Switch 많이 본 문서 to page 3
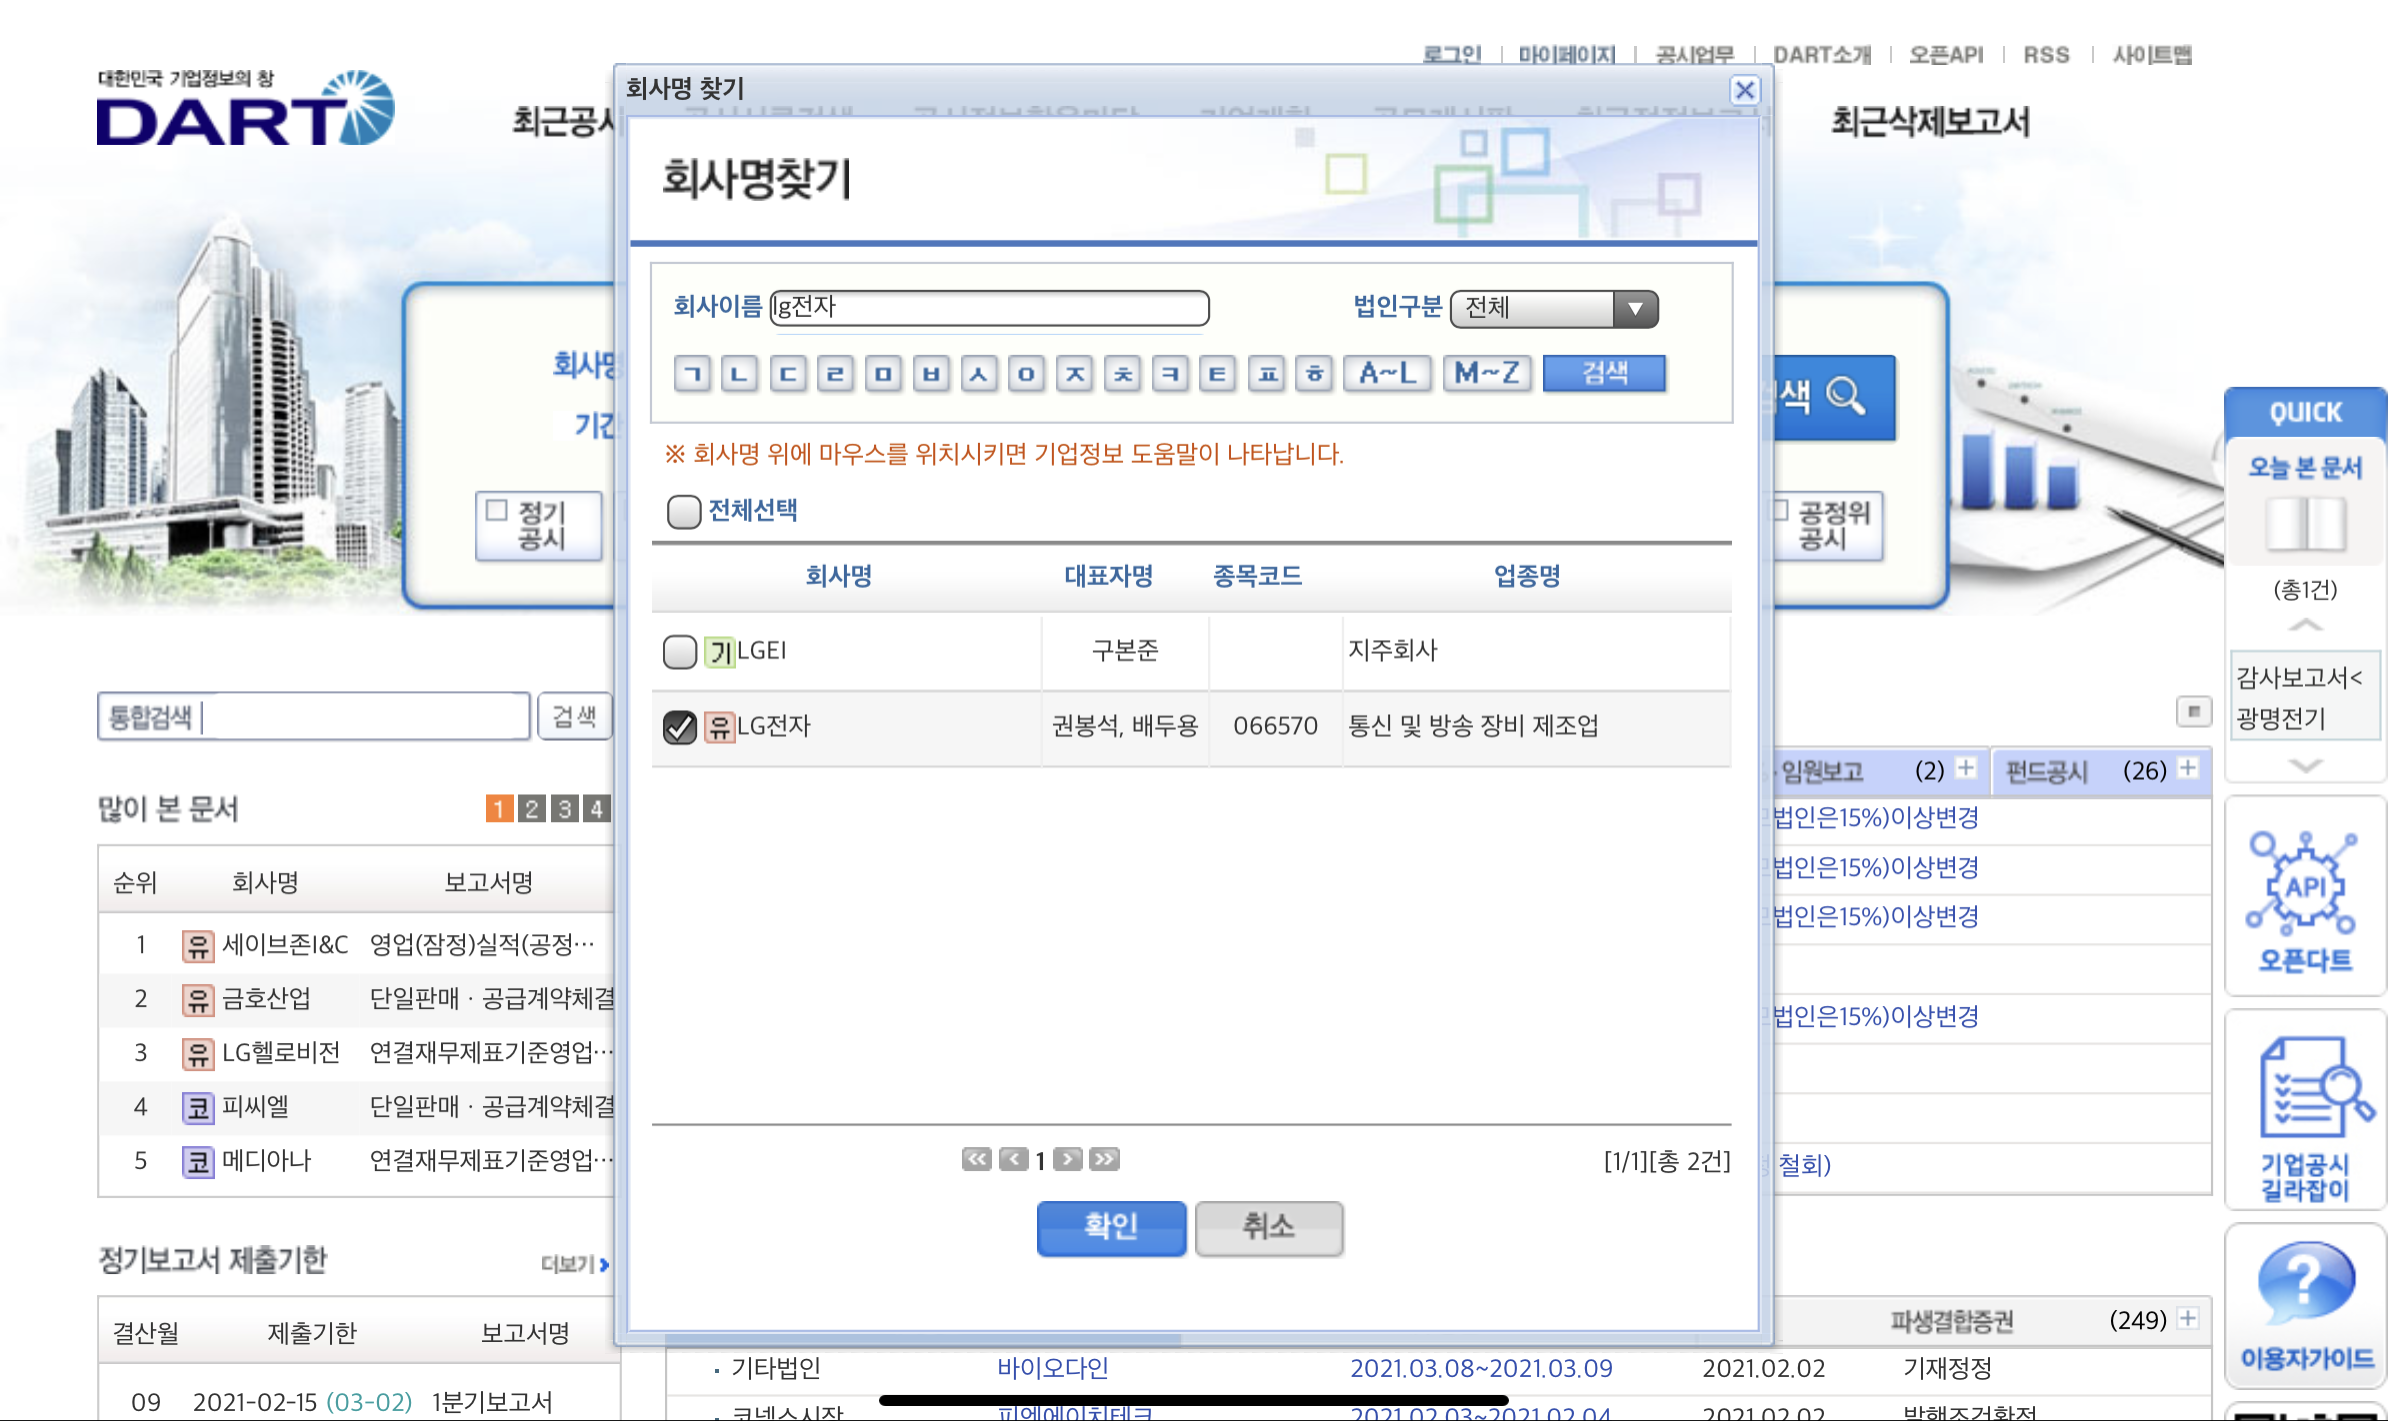Viewport: 2388px width, 1421px height. [x=565, y=808]
